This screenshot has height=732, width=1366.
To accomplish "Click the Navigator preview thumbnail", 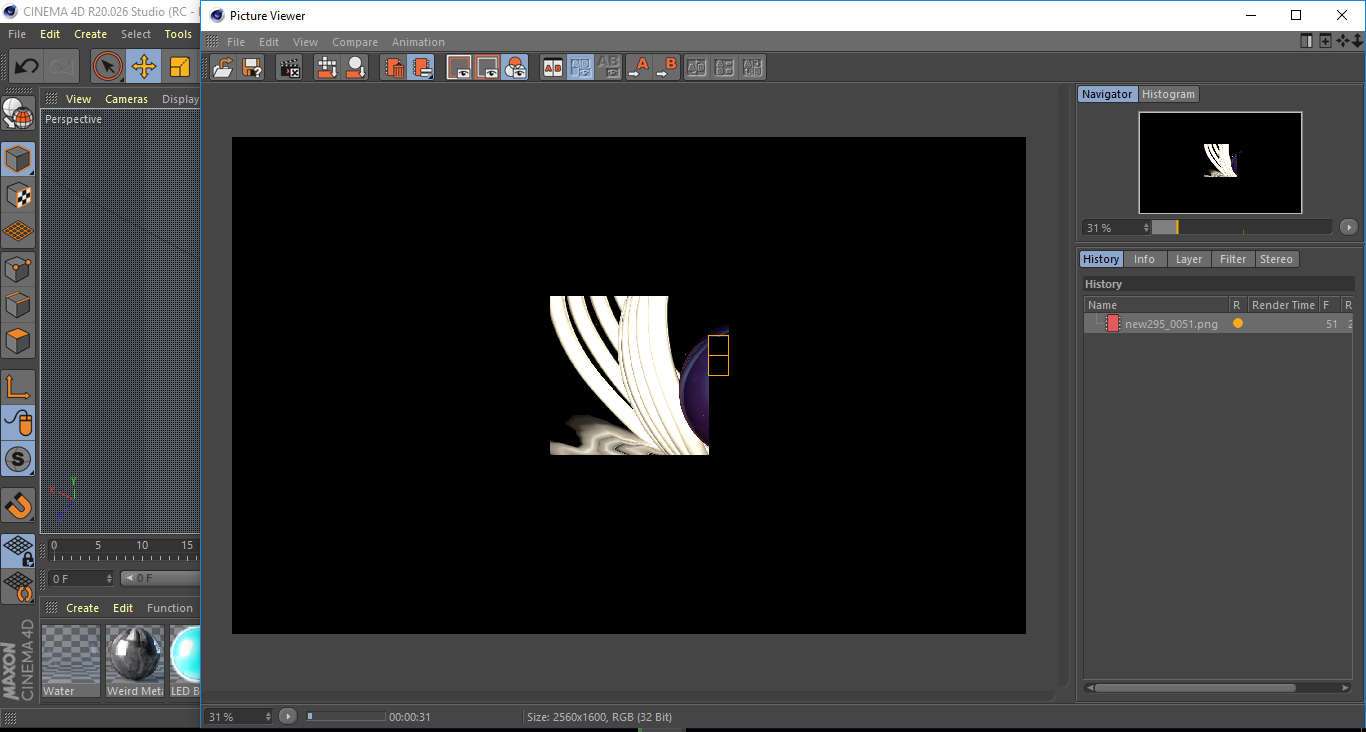I will [1220, 162].
